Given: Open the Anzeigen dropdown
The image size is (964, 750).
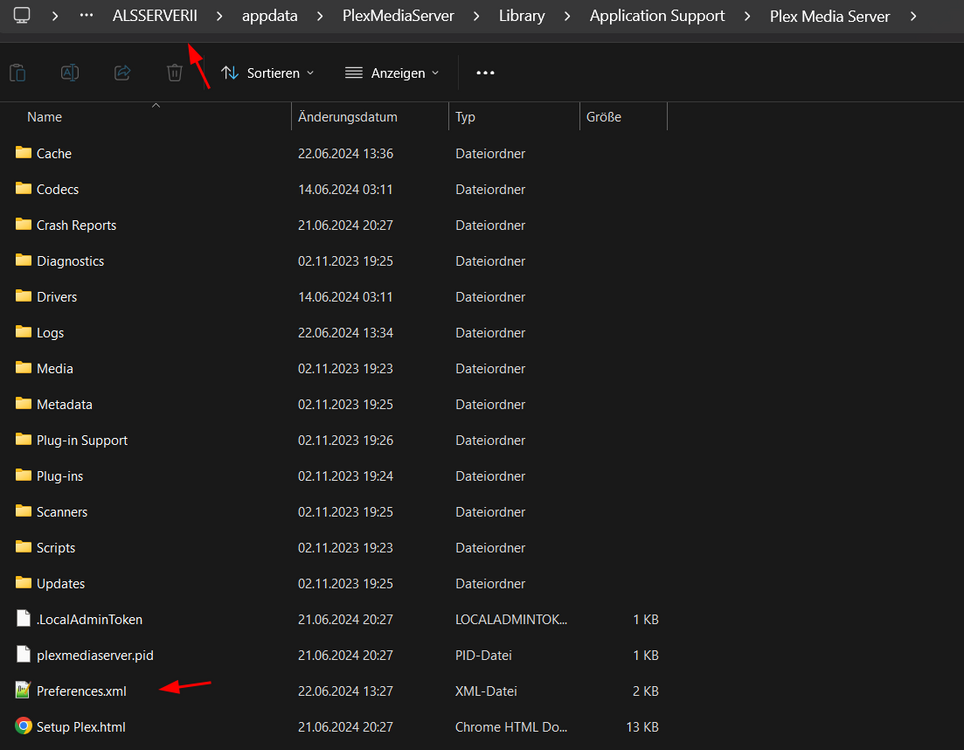Looking at the screenshot, I should pyautogui.click(x=392, y=73).
